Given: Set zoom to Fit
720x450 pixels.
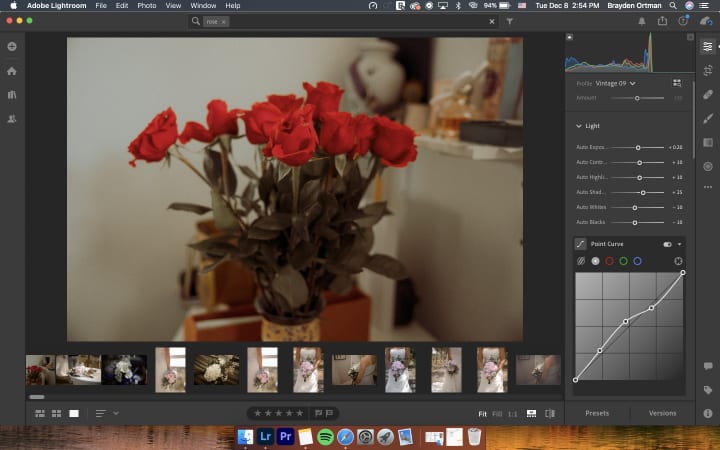Looking at the screenshot, I should click(482, 414).
